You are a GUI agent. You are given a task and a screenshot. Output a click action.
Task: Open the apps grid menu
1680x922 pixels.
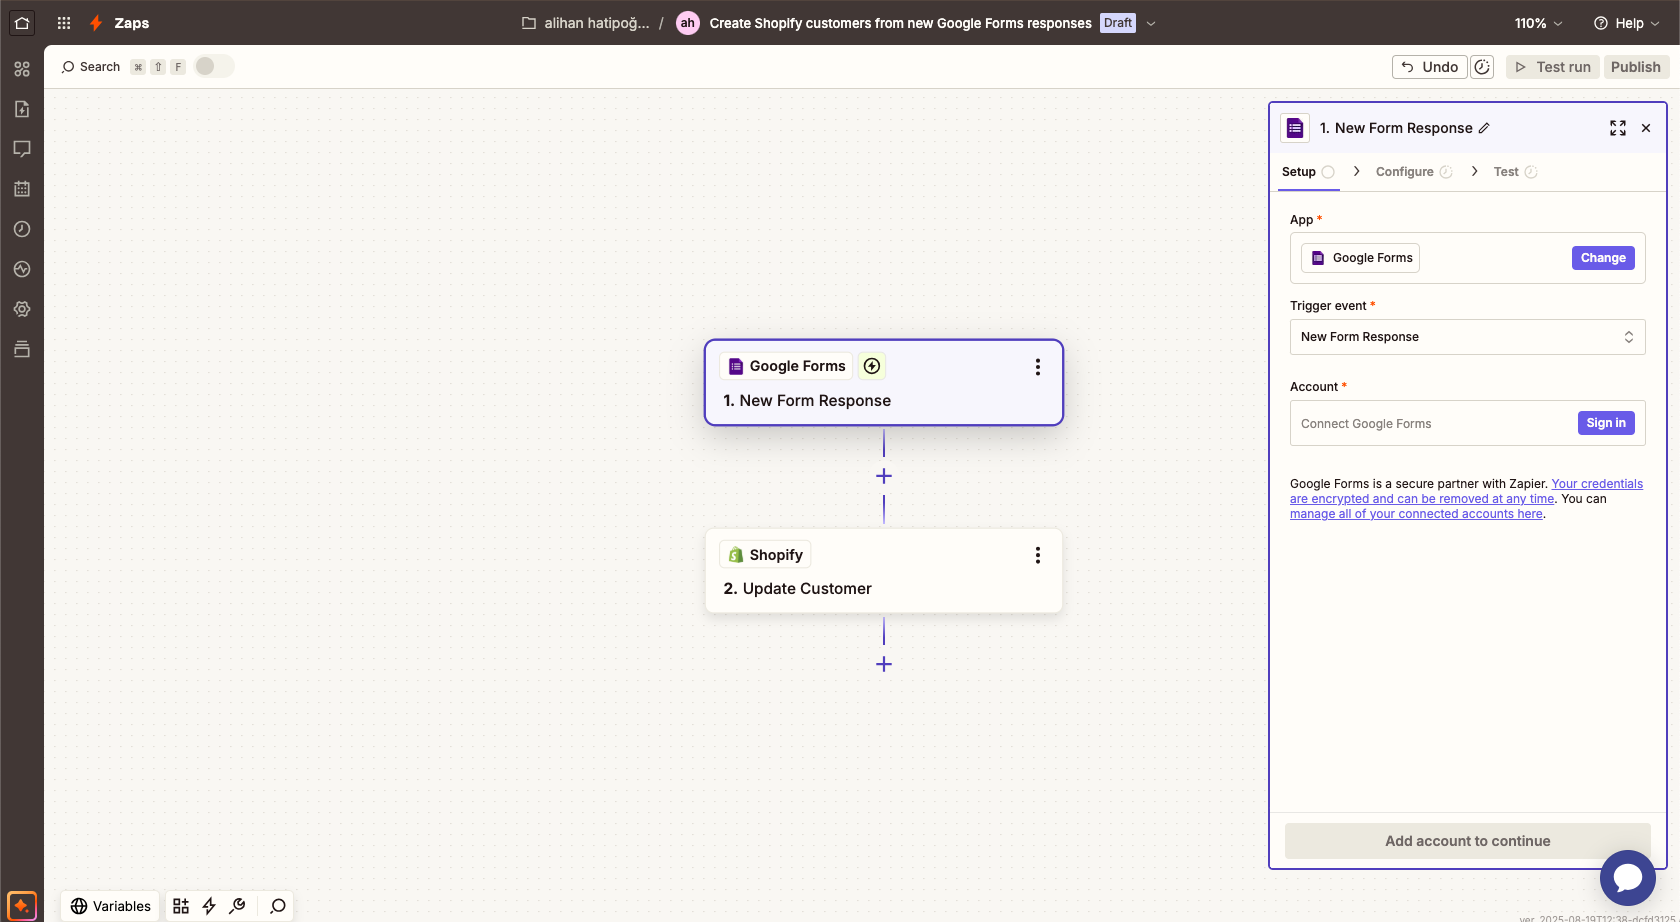[64, 23]
